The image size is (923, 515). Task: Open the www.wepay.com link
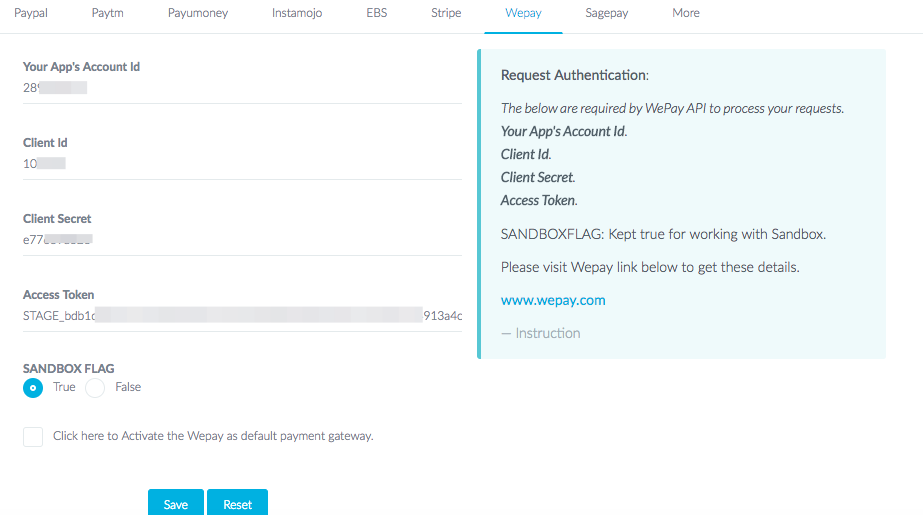pos(553,300)
